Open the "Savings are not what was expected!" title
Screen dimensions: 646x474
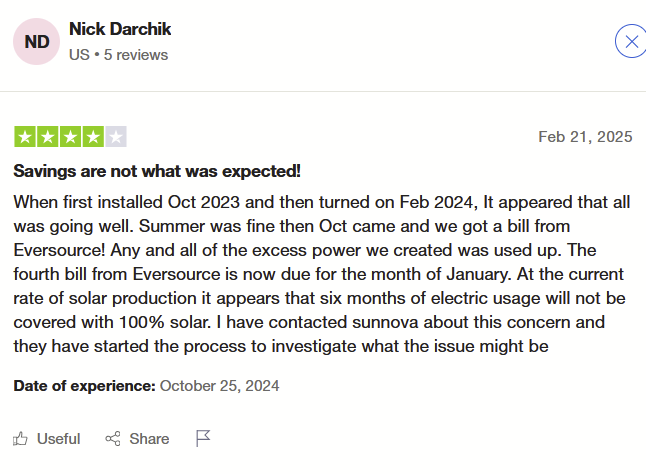click(157, 171)
